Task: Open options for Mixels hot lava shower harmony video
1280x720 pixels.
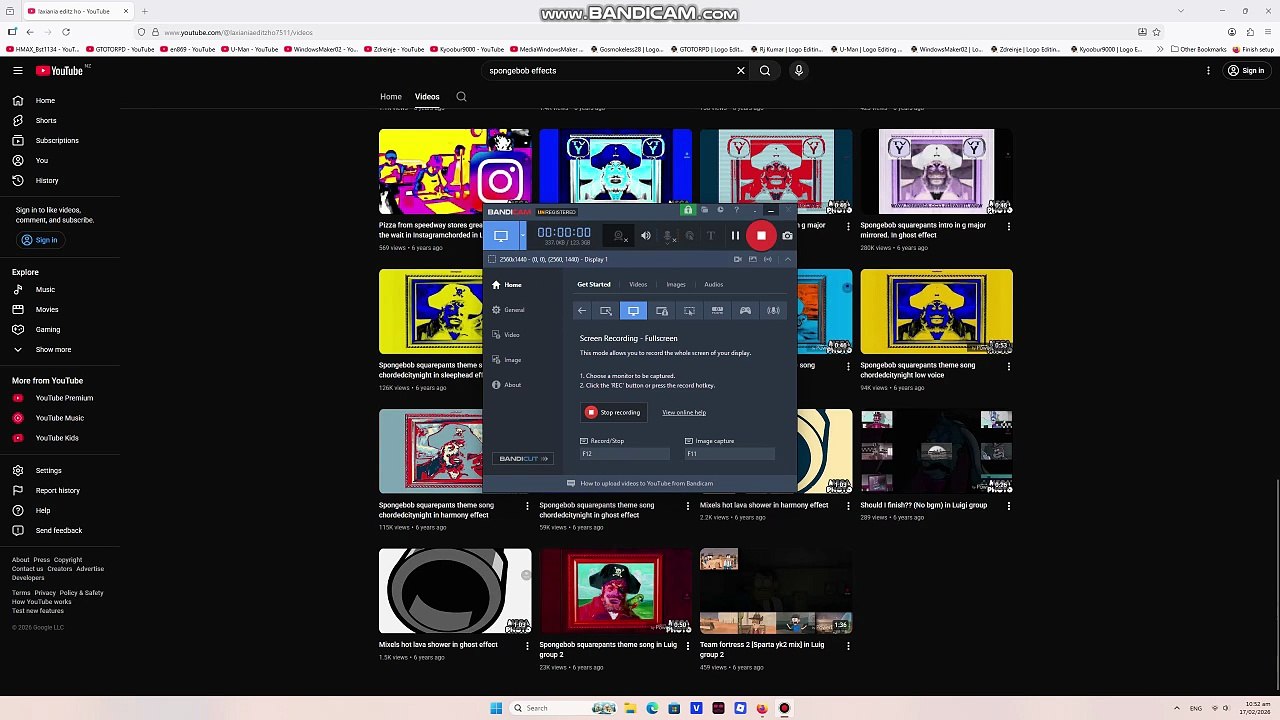Action: [x=848, y=507]
